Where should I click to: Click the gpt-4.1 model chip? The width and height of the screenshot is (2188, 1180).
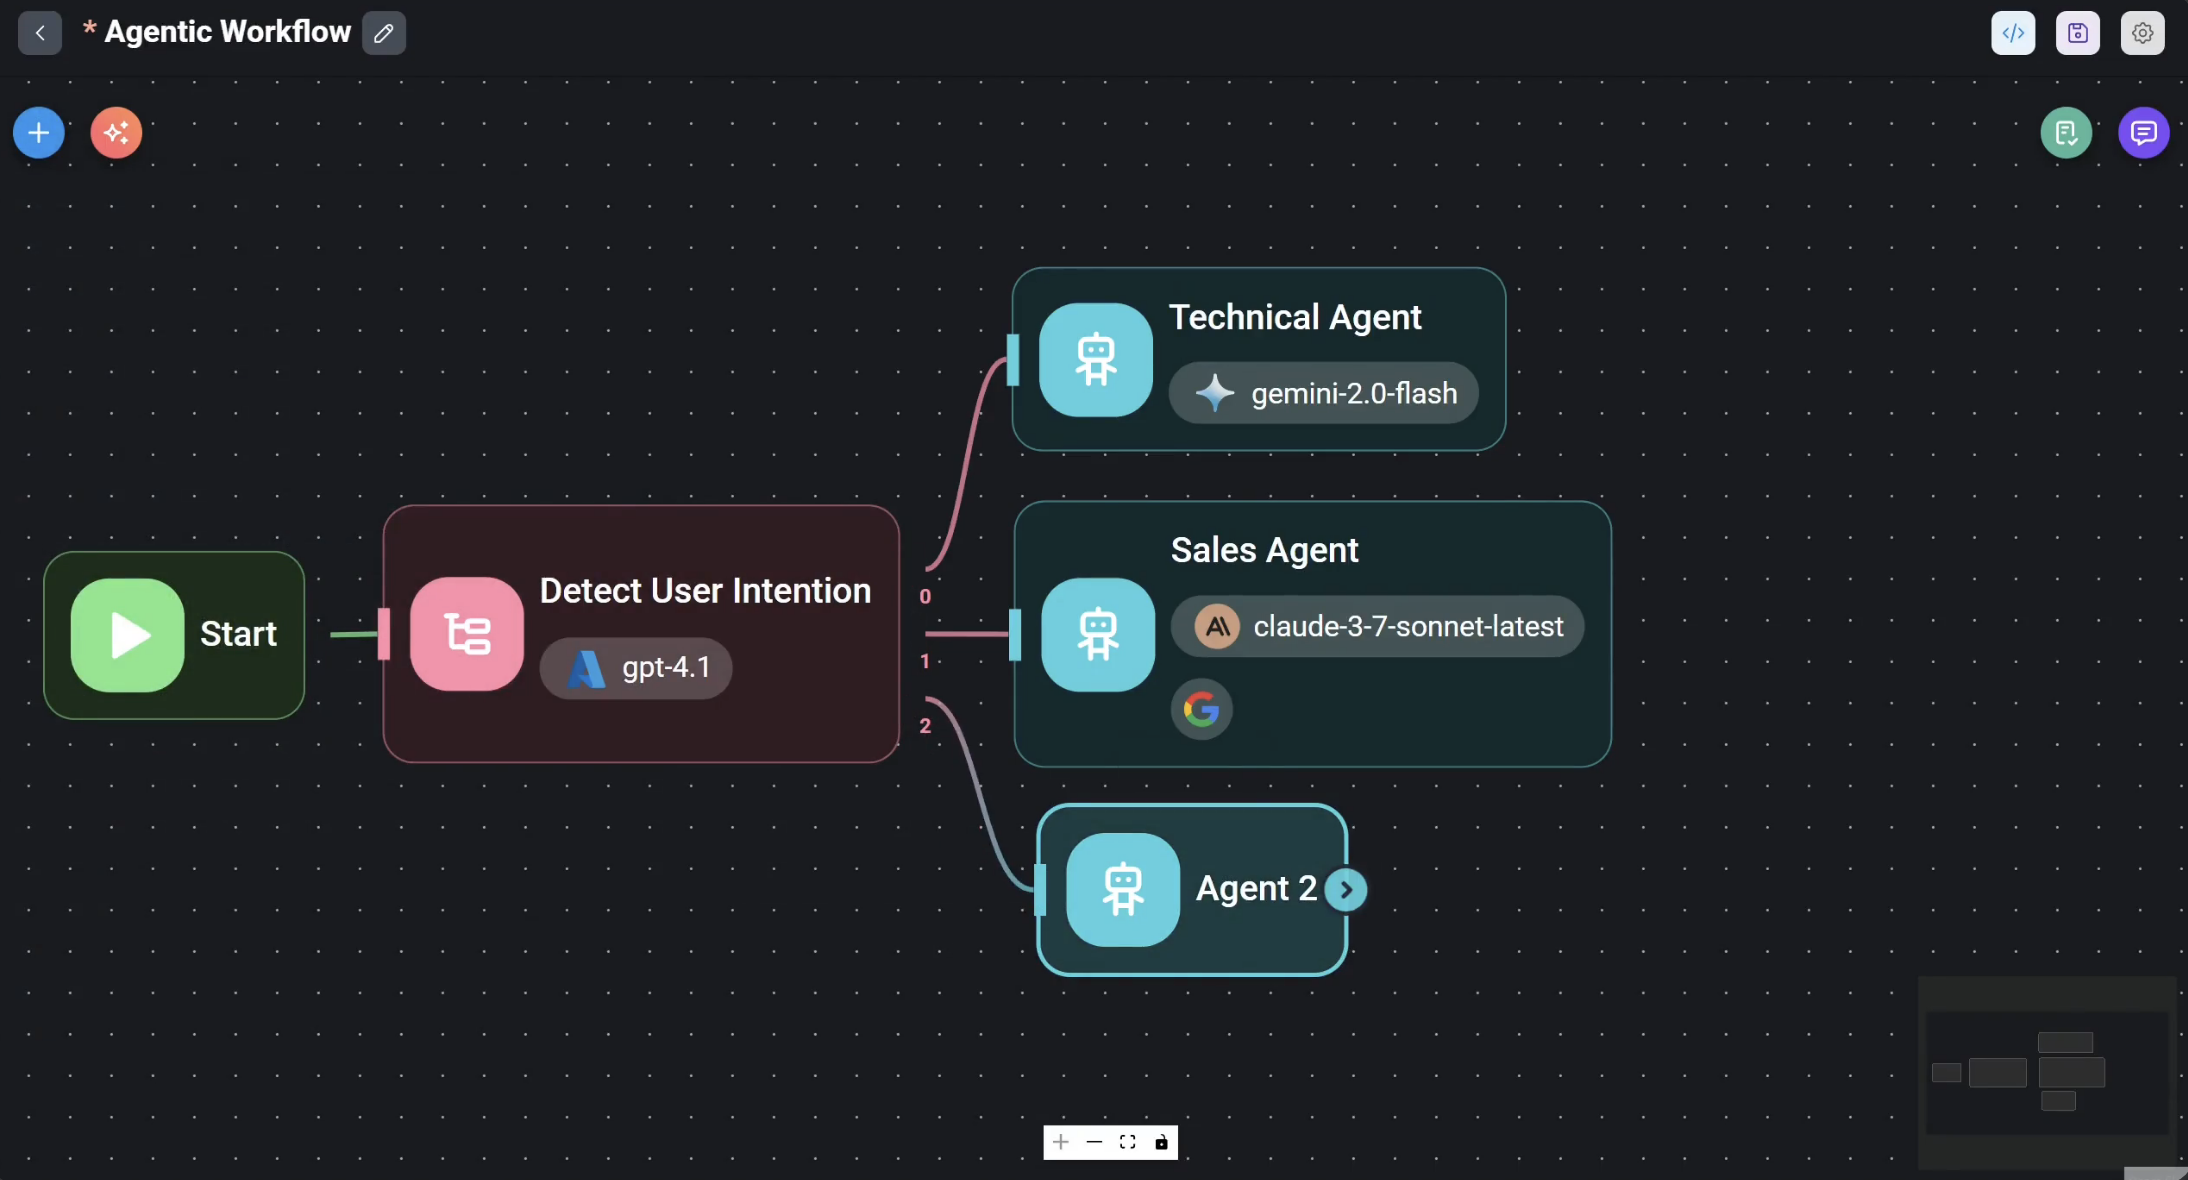click(636, 668)
